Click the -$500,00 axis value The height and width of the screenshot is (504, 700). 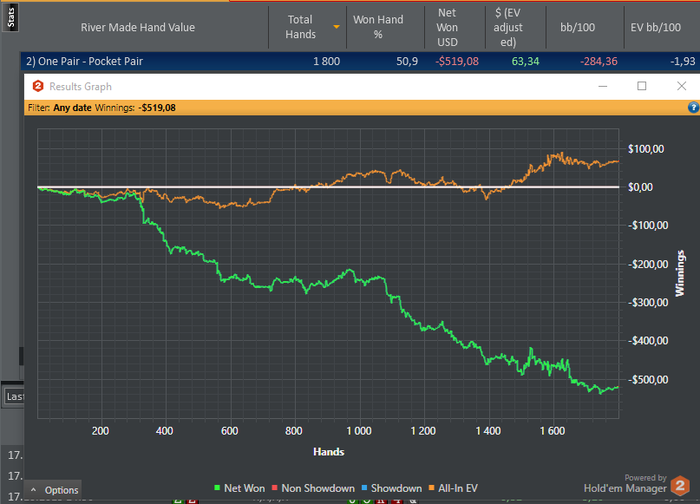pos(648,380)
